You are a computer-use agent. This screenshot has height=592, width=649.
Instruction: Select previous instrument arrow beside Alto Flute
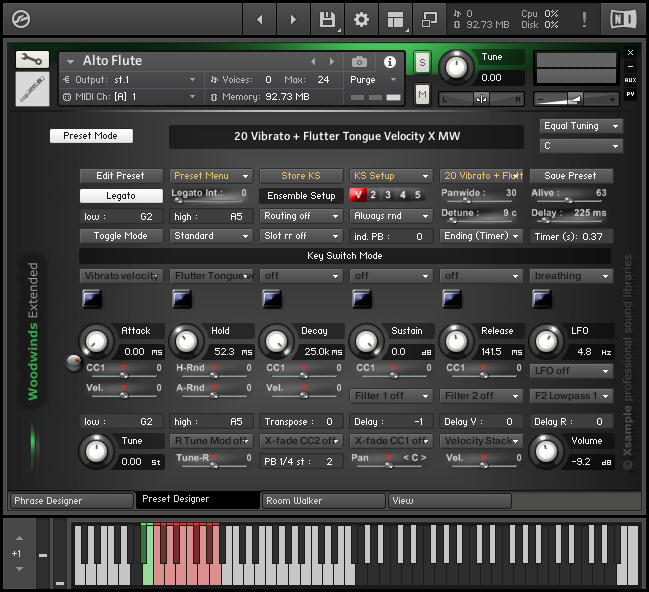[x=313, y=62]
